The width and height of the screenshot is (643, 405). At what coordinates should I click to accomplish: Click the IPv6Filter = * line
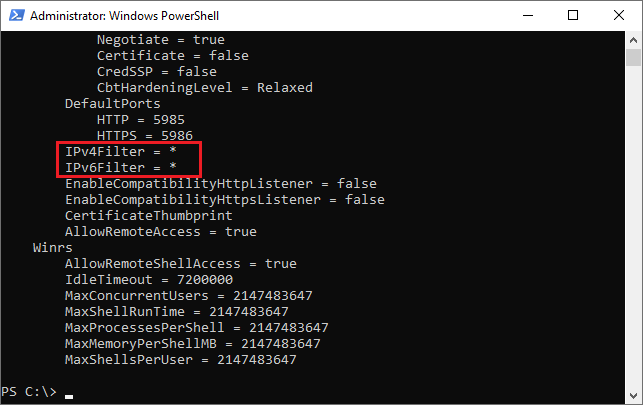coord(121,167)
